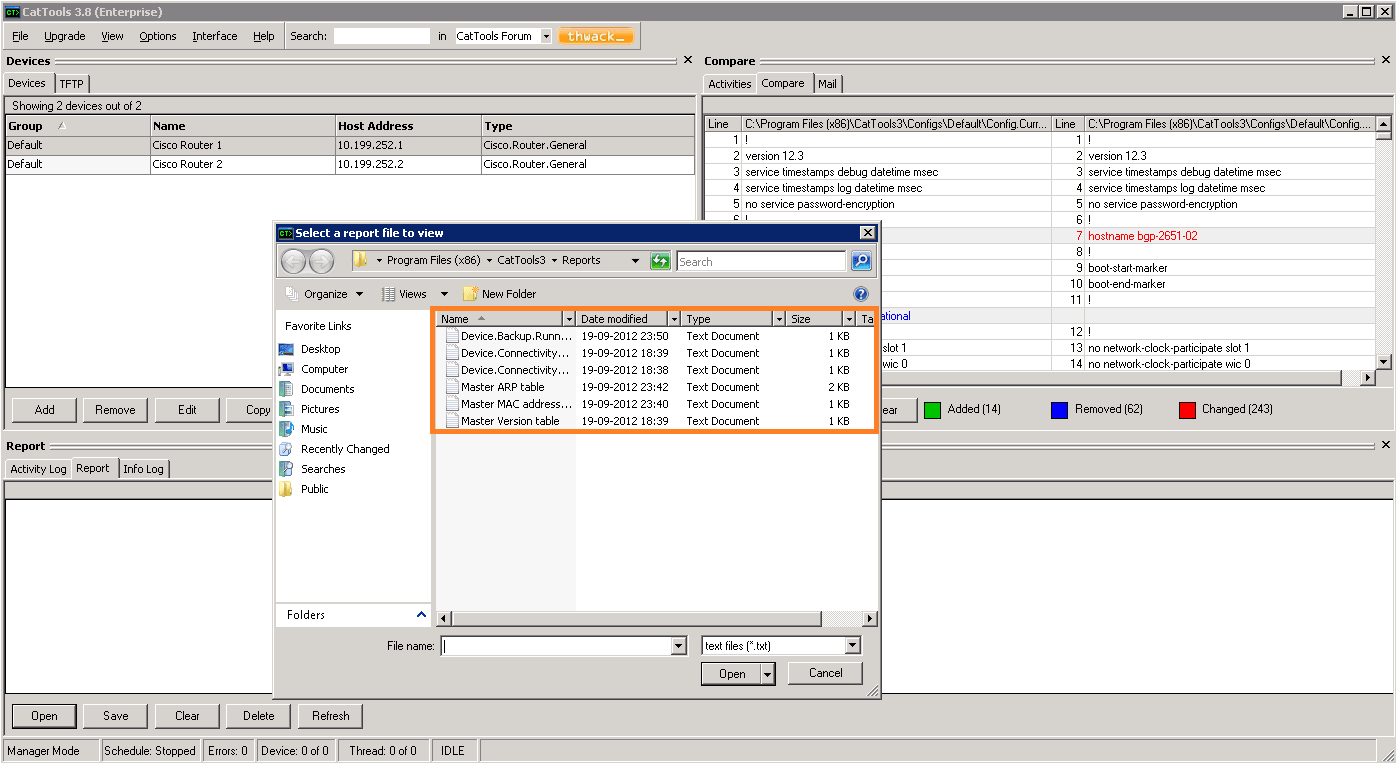Open the Open button's split arrow
The image size is (1396, 763).
[768, 674]
